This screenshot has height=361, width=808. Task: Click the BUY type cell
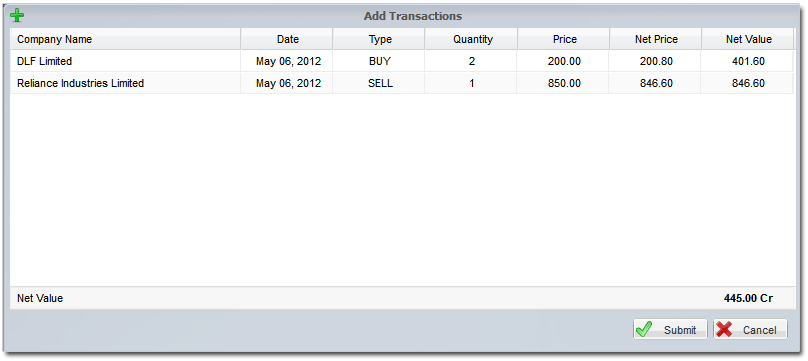[379, 61]
